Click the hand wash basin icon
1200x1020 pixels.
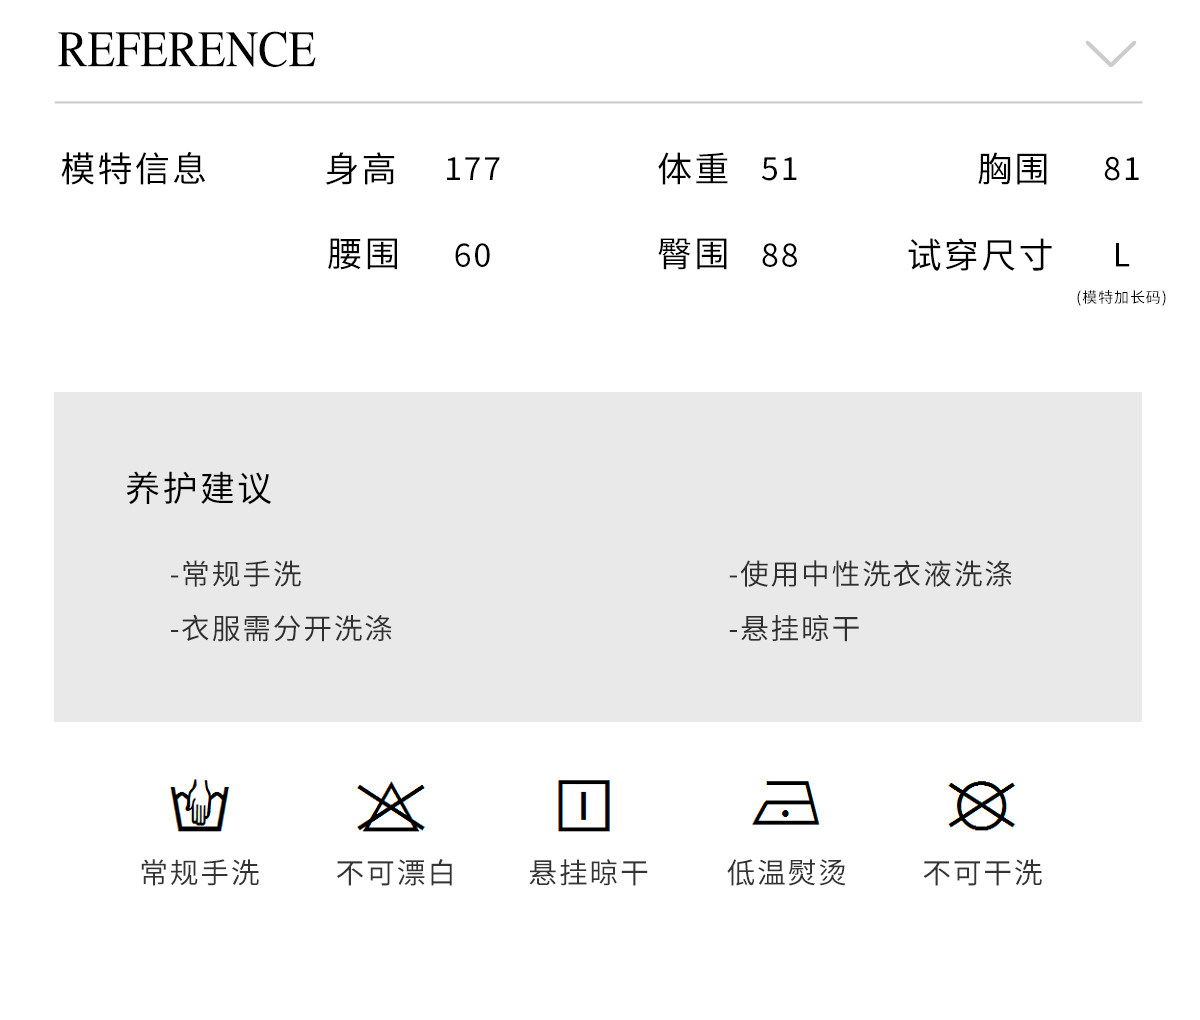(x=200, y=806)
